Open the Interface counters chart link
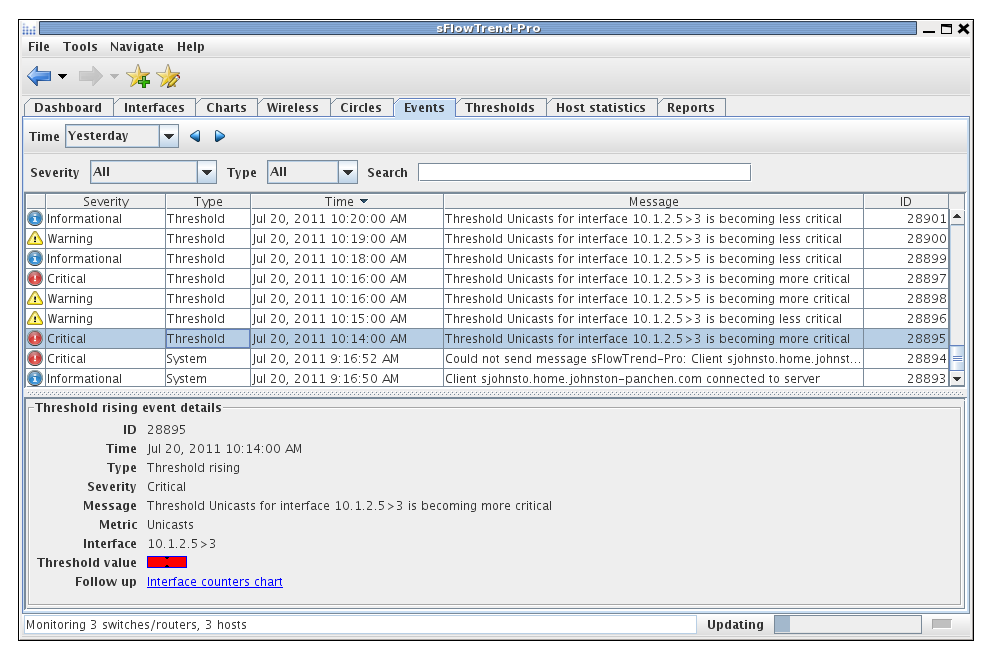993x655 pixels. 214,582
